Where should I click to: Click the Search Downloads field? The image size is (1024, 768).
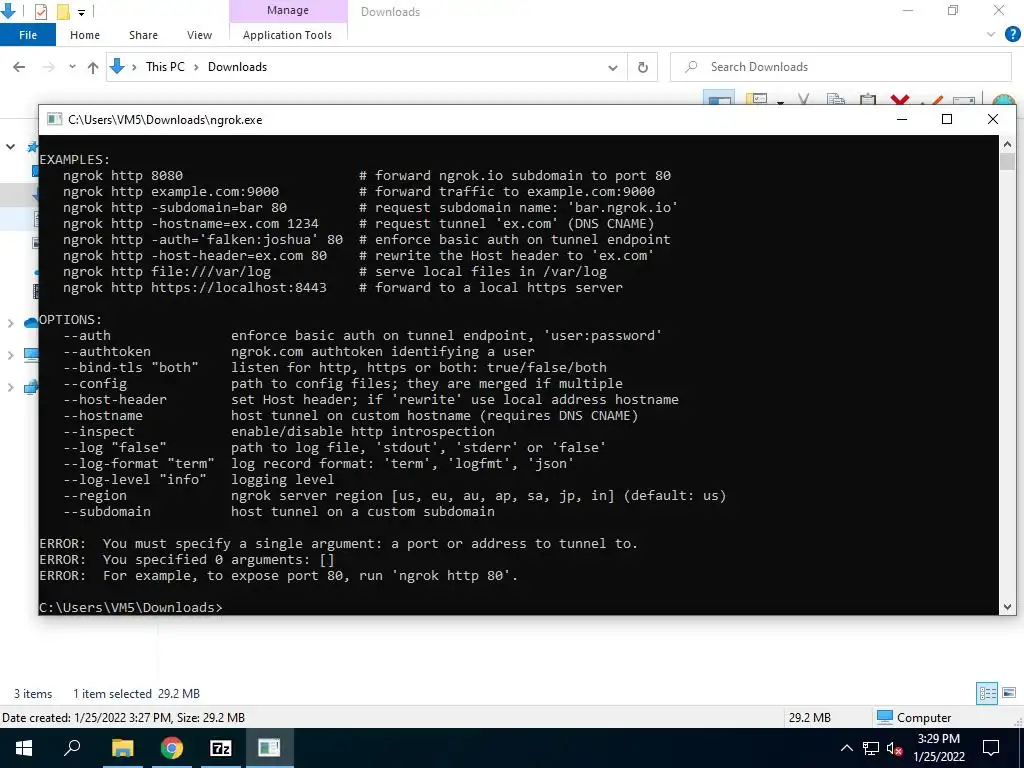pos(840,67)
